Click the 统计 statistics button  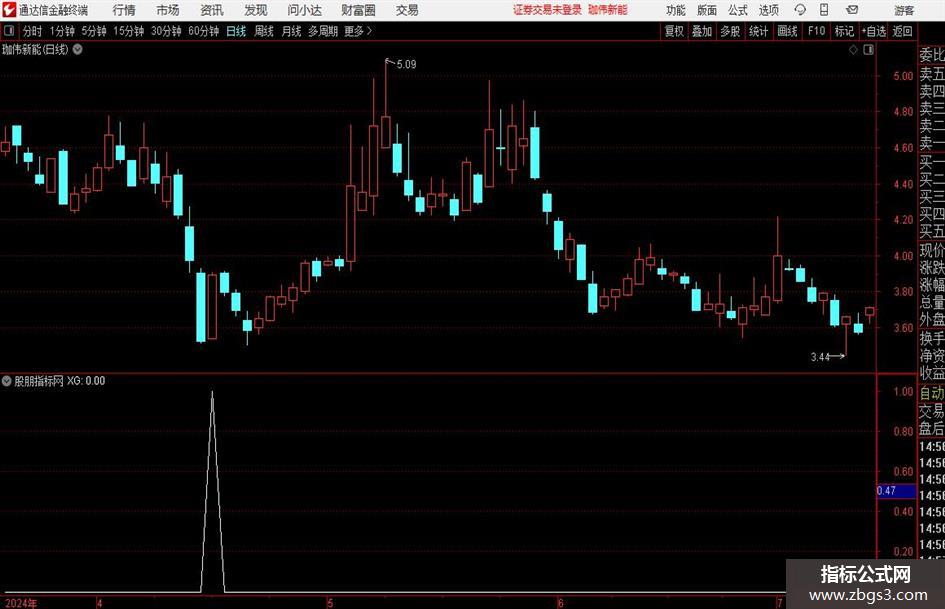tap(758, 31)
